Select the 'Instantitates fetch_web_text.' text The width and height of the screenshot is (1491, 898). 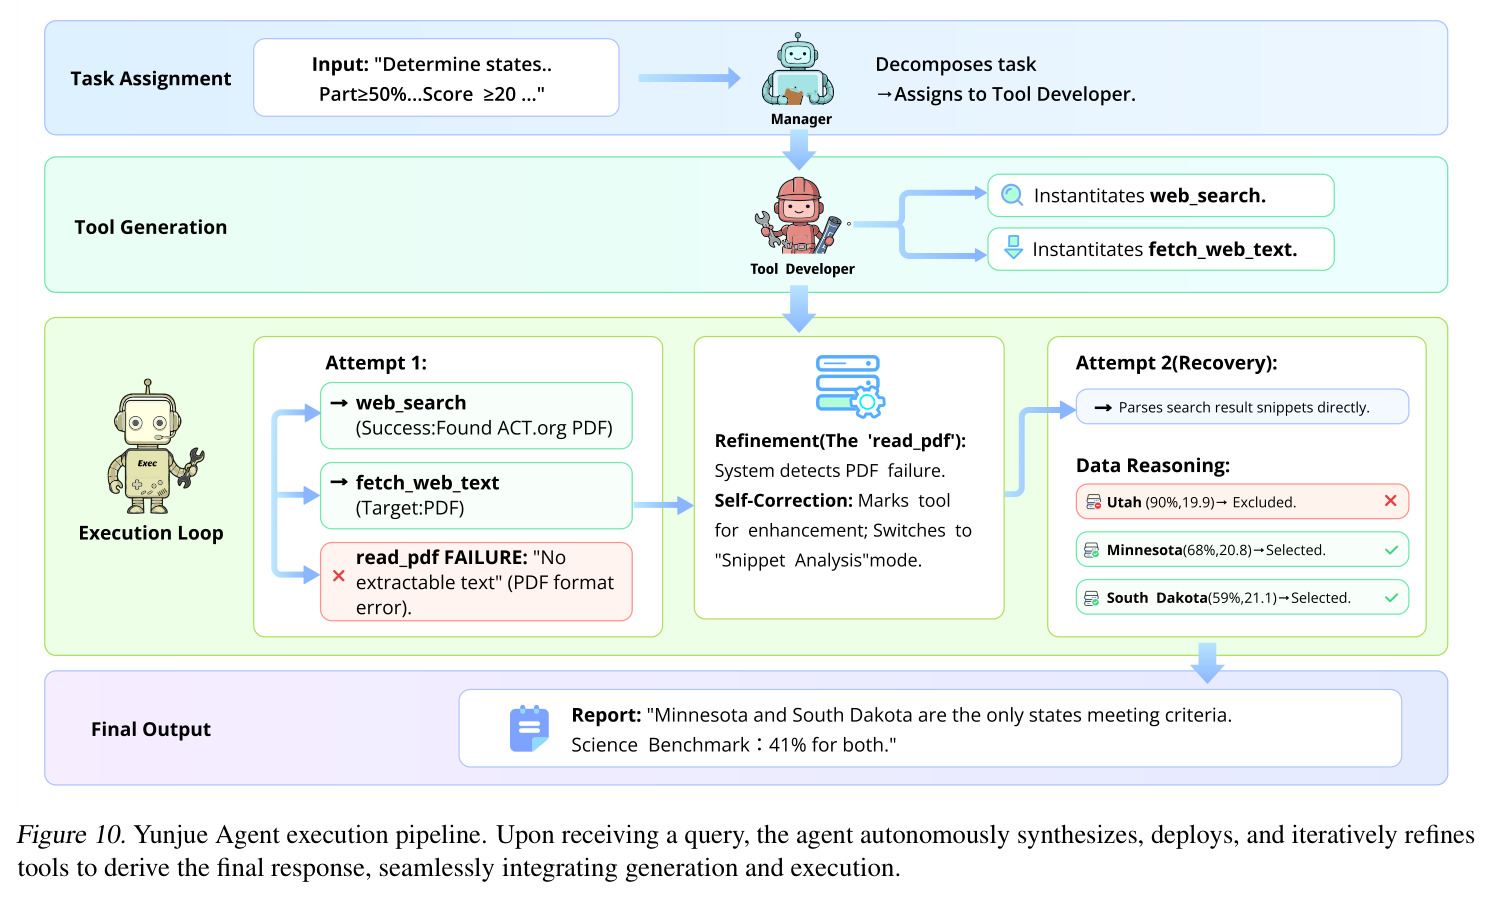(1165, 249)
